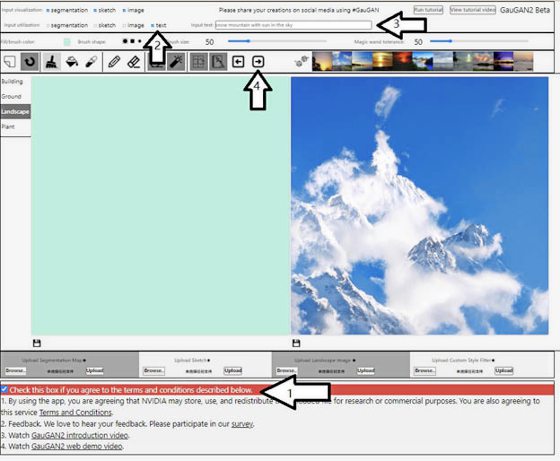Open new blank canvas page icon

10,62
